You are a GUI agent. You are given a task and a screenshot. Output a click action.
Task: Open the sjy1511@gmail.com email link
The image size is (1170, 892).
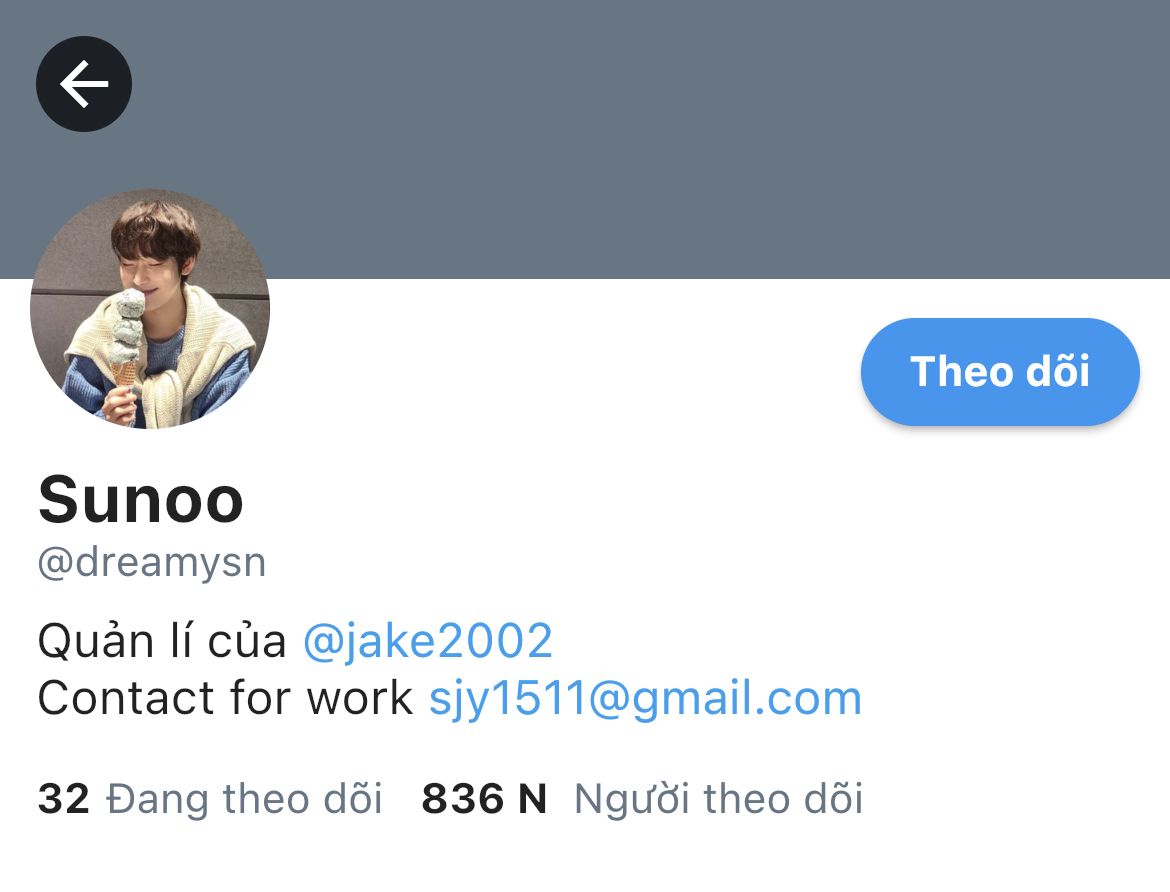coord(645,699)
